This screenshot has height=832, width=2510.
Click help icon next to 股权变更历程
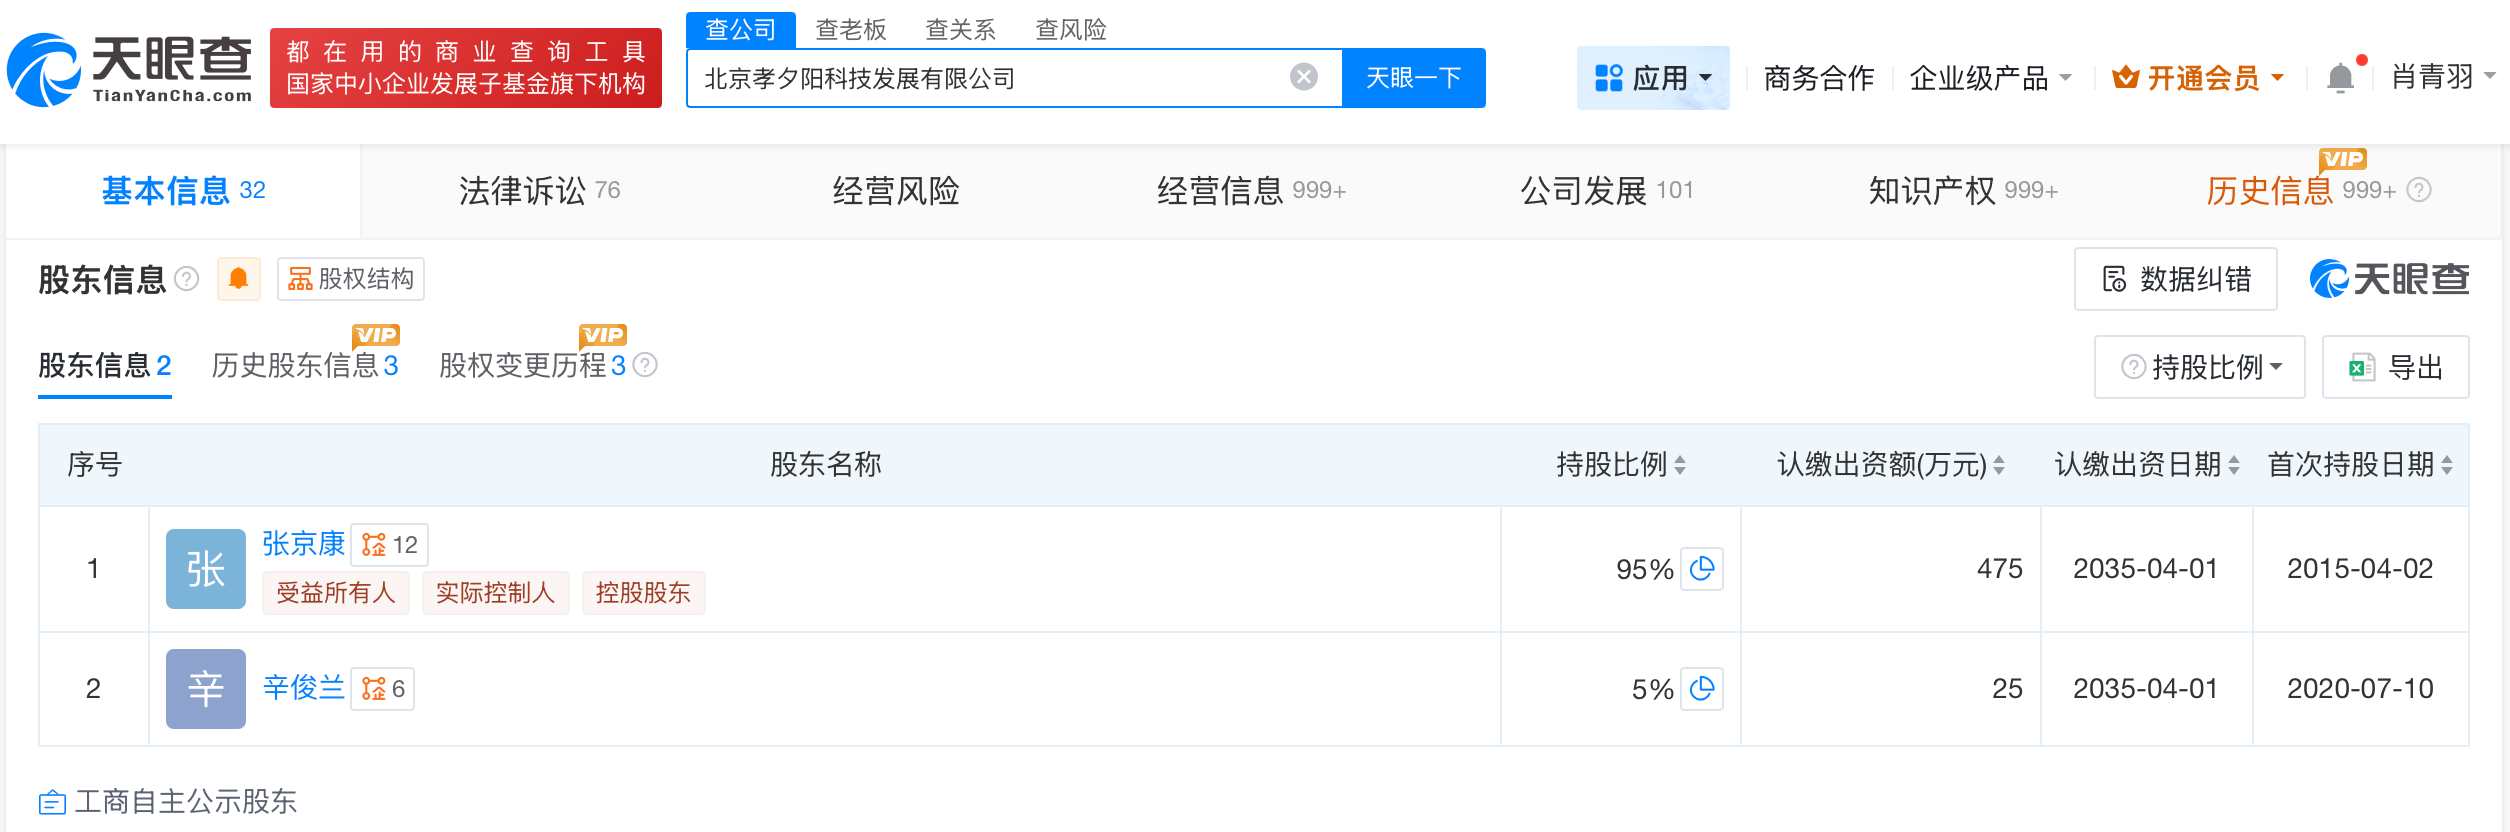pyautogui.click(x=646, y=365)
